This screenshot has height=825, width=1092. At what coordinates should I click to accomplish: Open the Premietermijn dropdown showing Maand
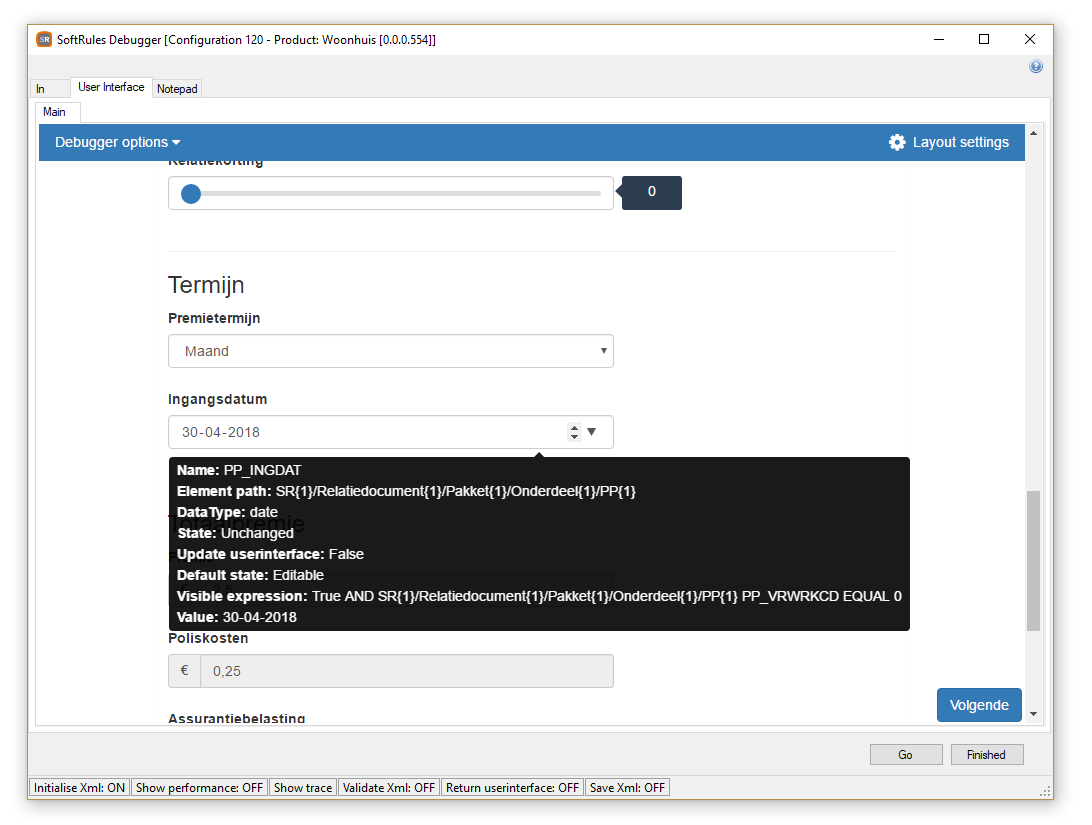(x=391, y=351)
